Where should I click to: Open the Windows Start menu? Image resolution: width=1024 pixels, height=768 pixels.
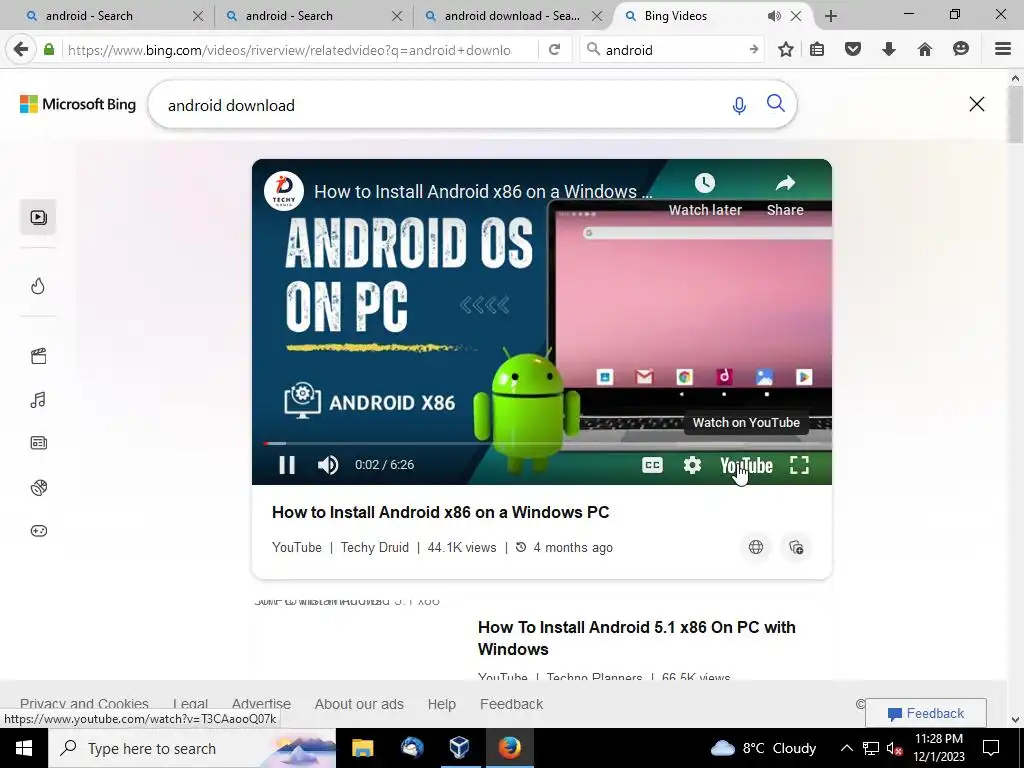[24, 748]
